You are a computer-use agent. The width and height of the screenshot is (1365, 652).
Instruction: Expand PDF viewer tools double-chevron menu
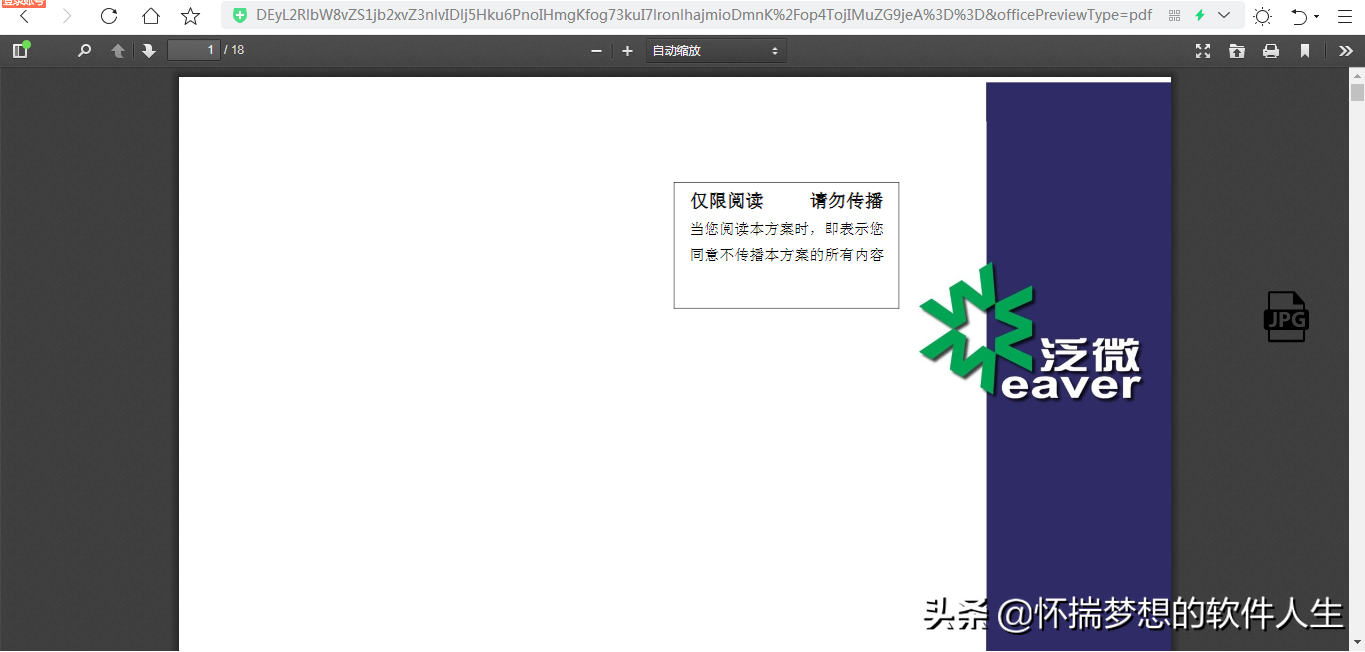(x=1346, y=51)
